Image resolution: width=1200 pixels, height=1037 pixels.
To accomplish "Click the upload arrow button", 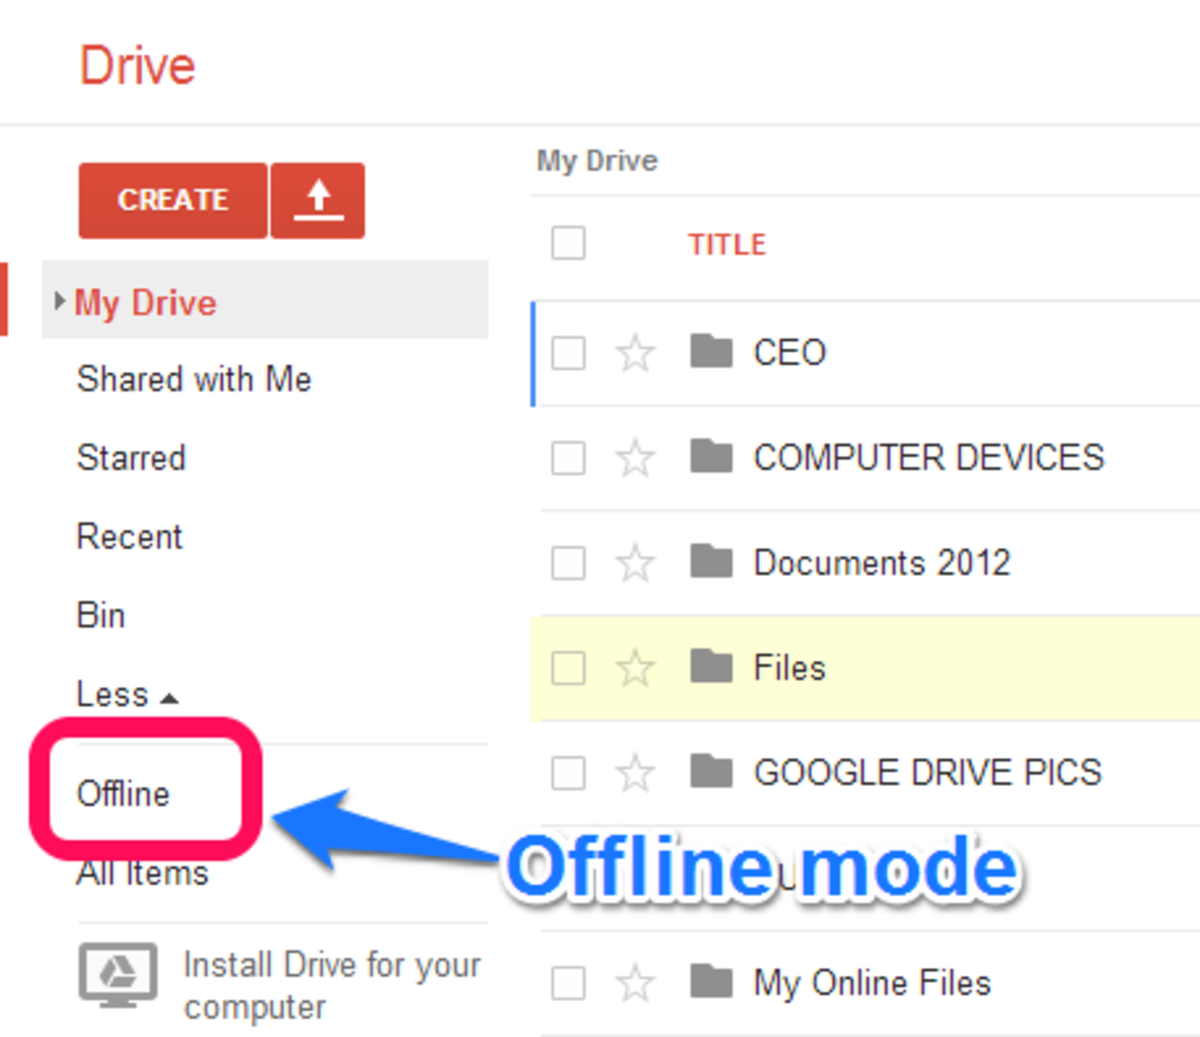I will tap(318, 201).
